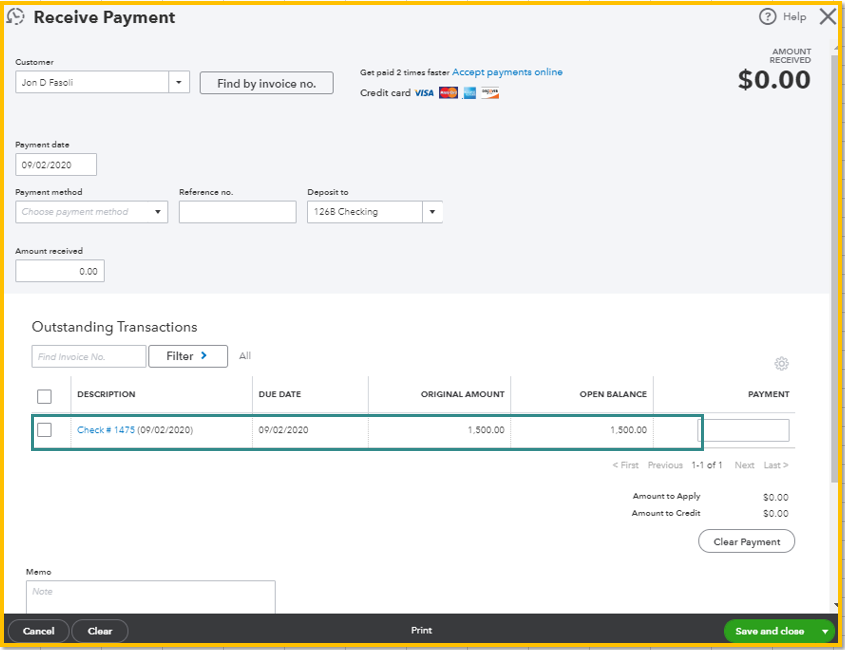Screen dimensions: 845x650
Task: Click the Help question mark icon
Action: pos(767,17)
